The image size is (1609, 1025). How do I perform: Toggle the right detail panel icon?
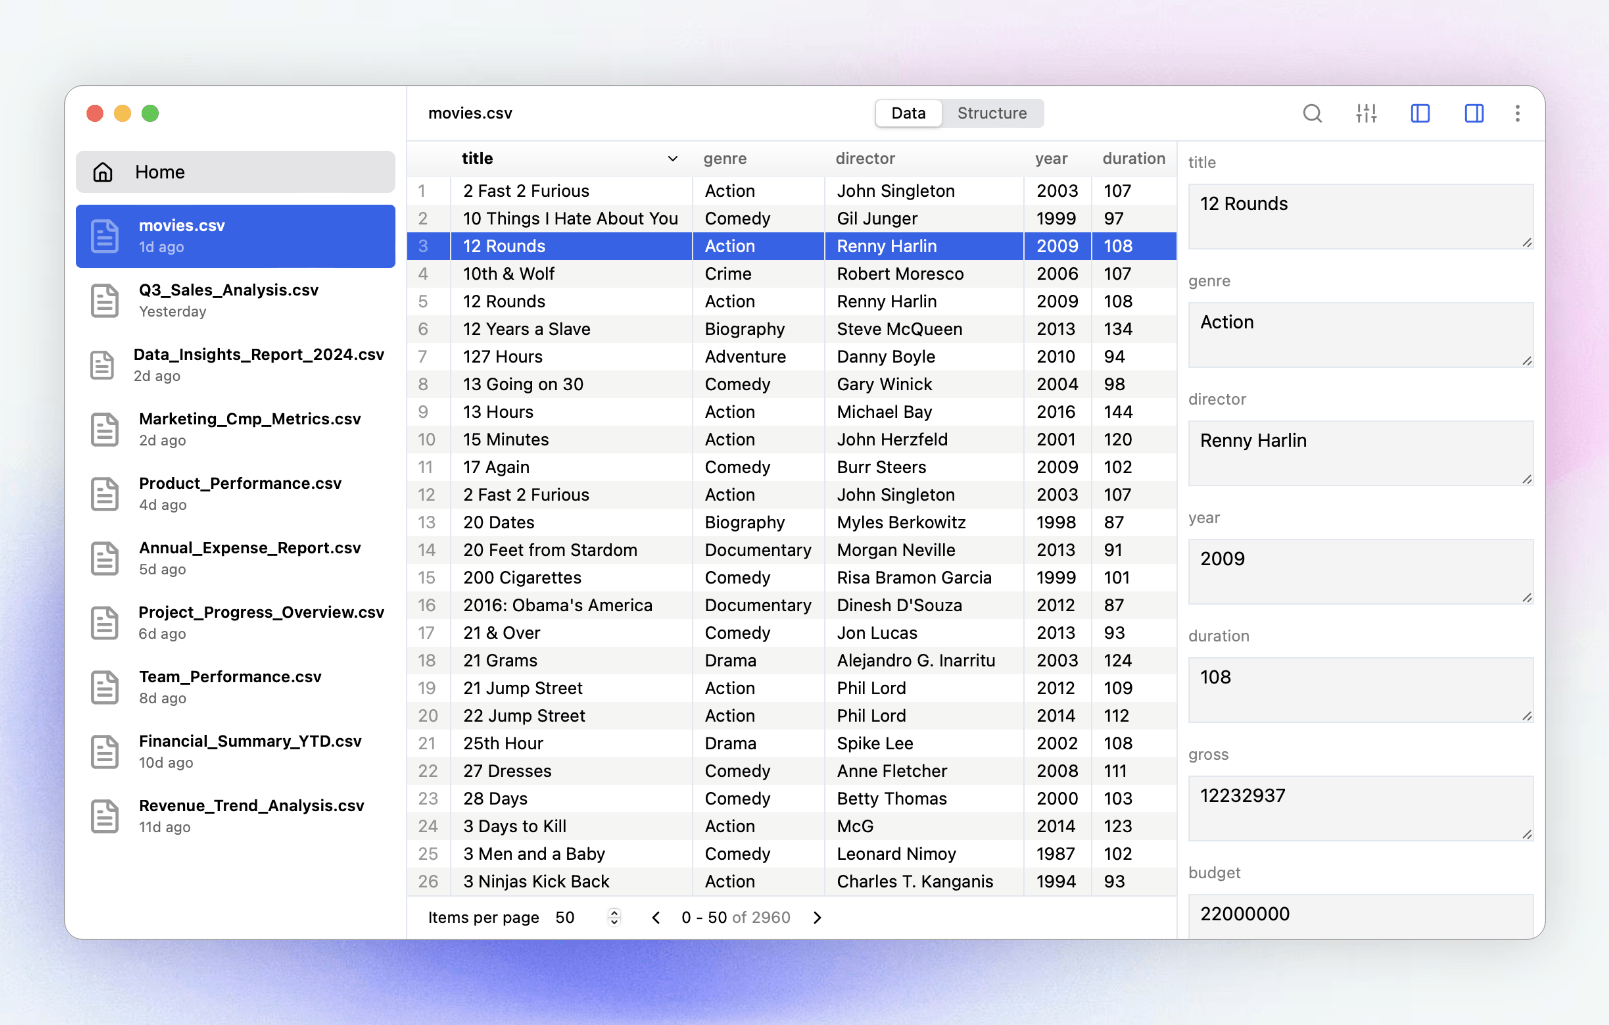(1474, 114)
